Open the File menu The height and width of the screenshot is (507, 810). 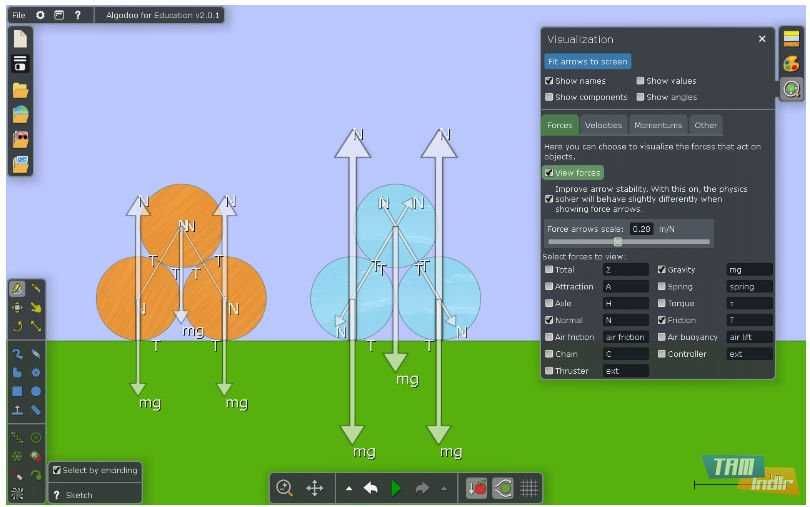(x=19, y=15)
